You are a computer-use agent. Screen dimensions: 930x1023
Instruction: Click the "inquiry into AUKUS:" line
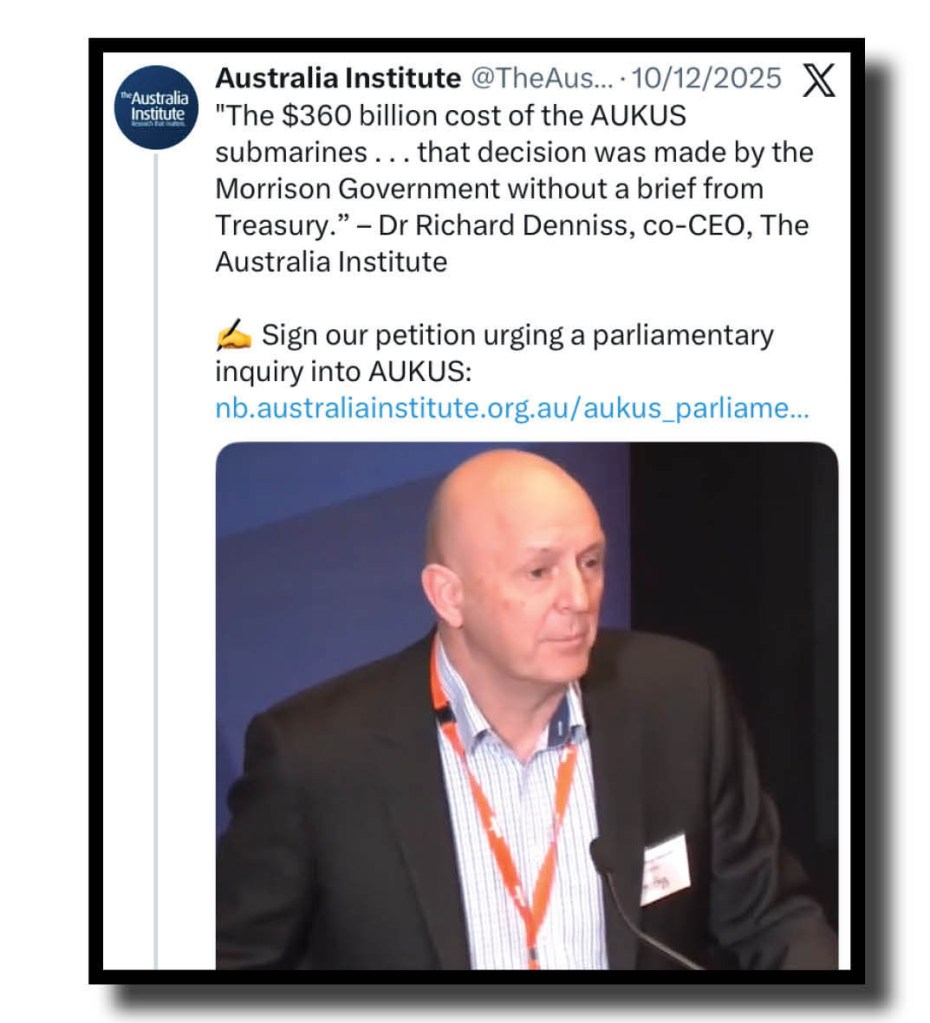(343, 372)
